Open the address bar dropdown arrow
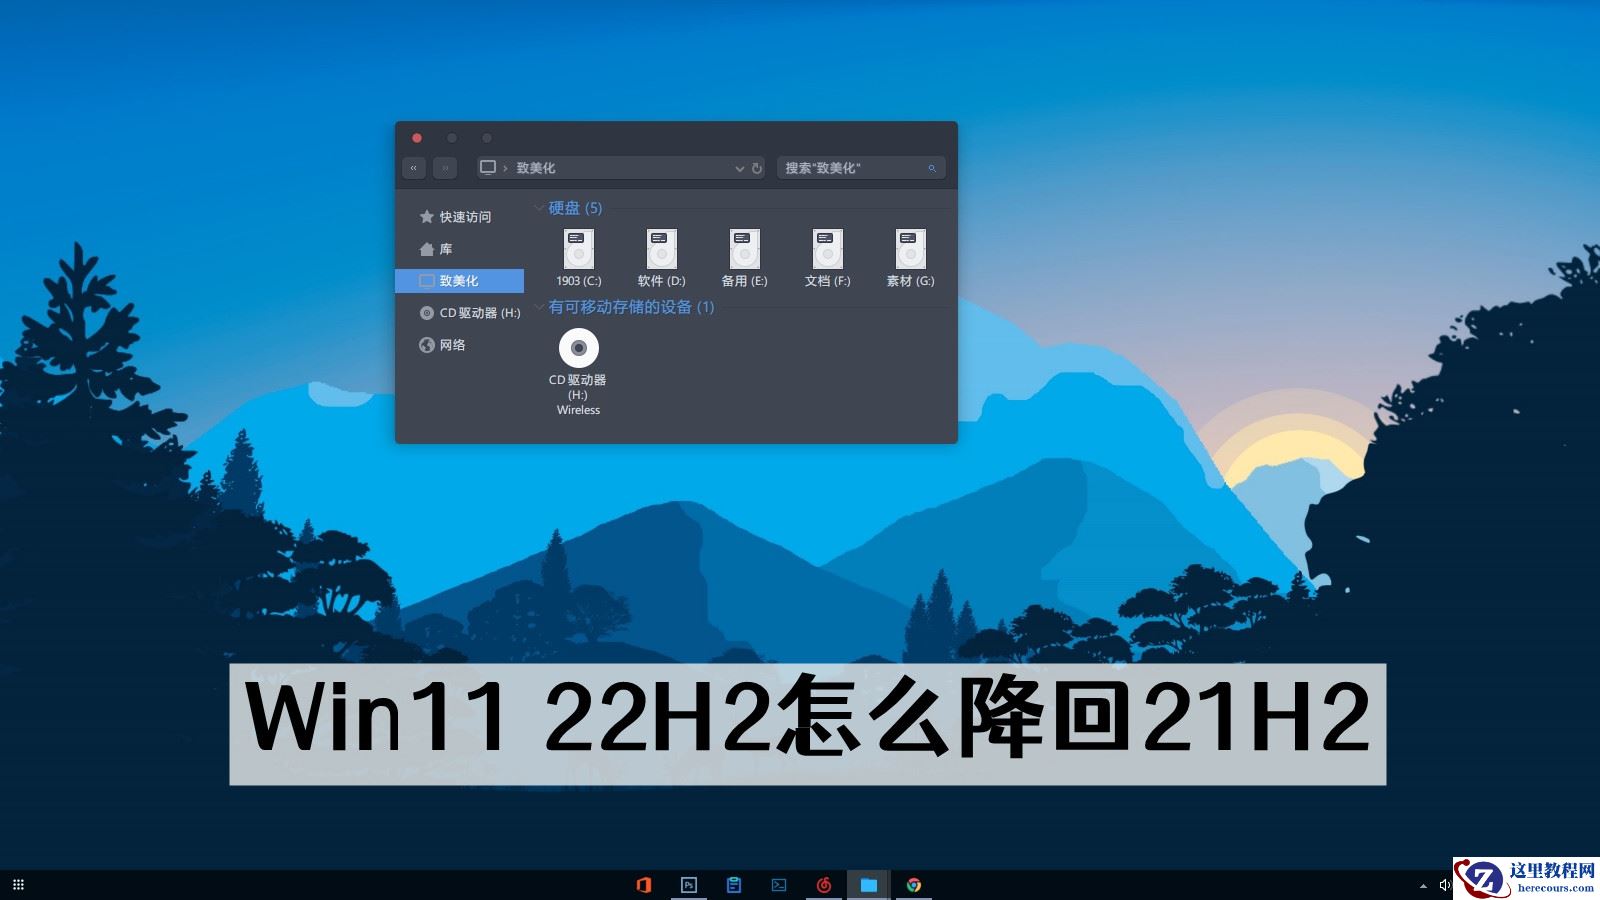This screenshot has height=900, width=1600. pyautogui.click(x=739, y=168)
